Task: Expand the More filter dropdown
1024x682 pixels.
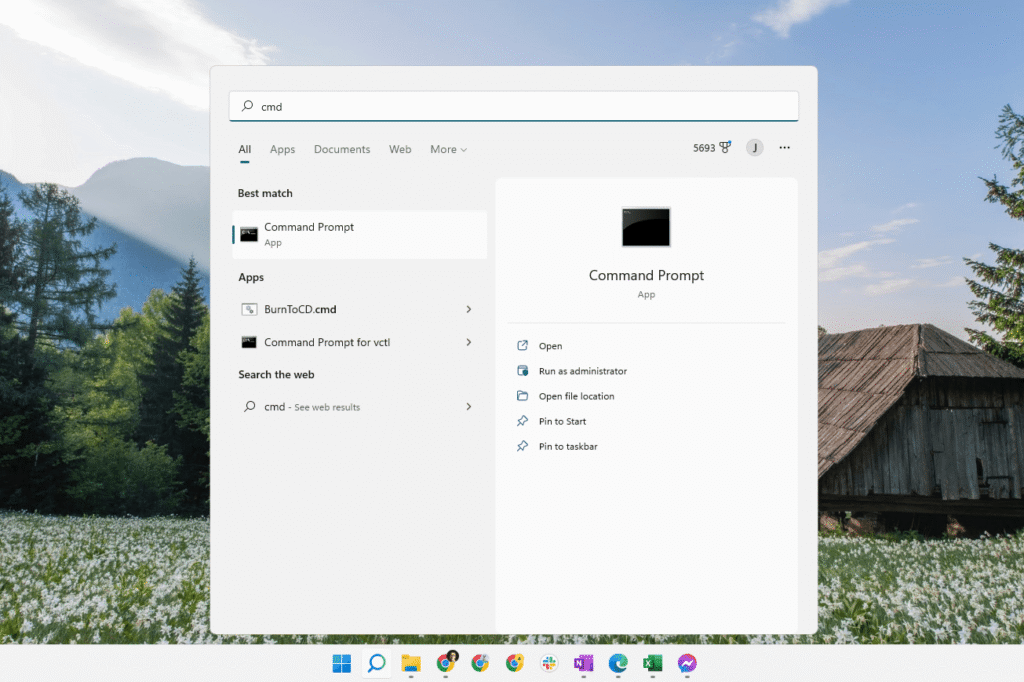Action: (449, 150)
